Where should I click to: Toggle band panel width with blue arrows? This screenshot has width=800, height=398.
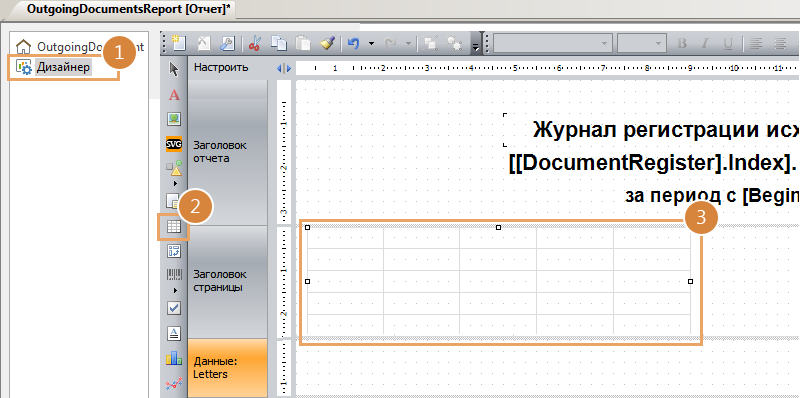click(283, 68)
